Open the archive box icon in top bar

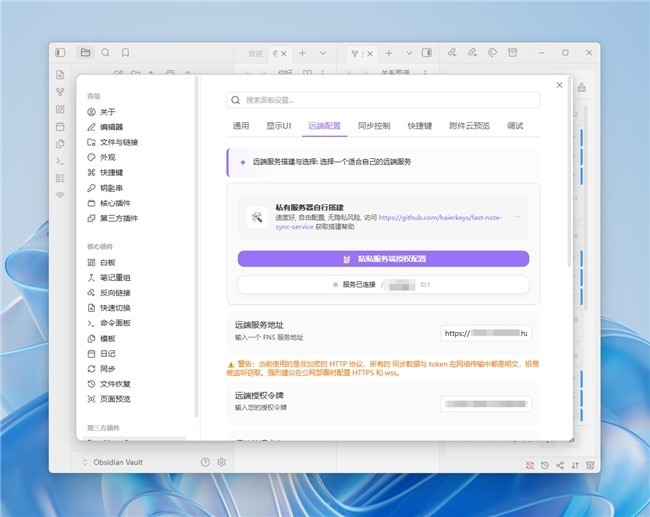(x=512, y=53)
